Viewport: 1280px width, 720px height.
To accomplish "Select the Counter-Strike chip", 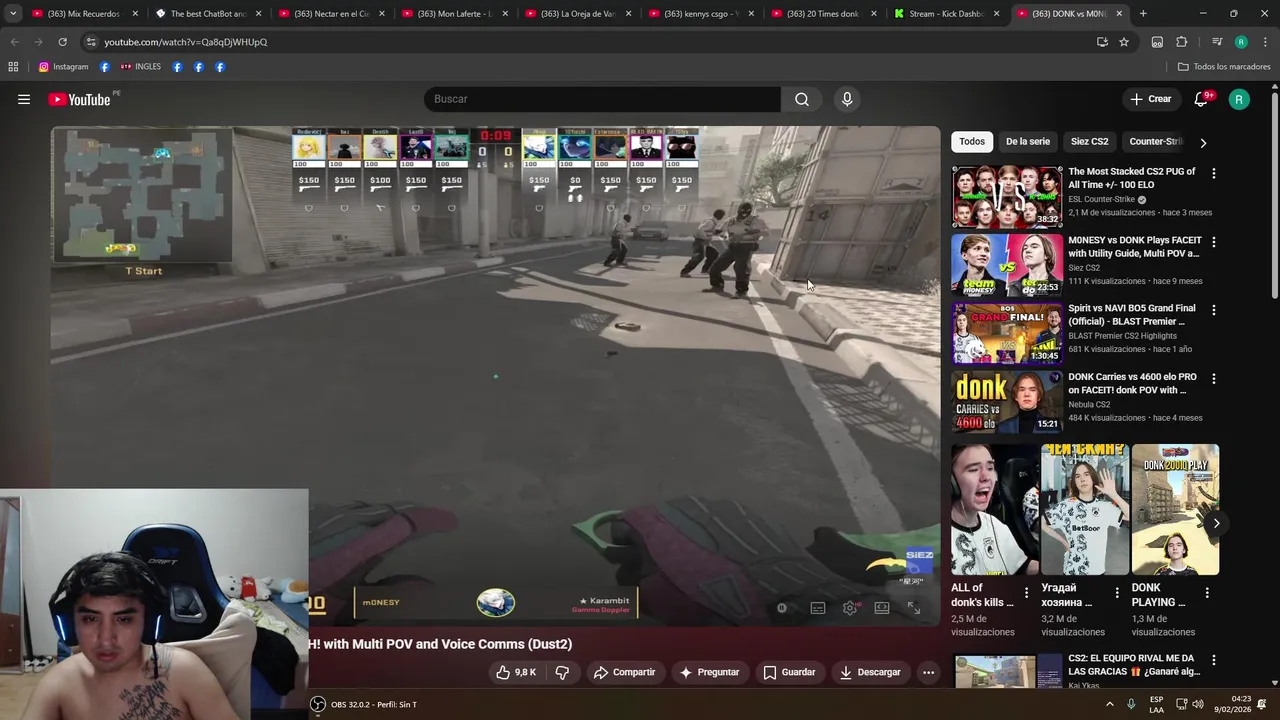I will [1155, 142].
